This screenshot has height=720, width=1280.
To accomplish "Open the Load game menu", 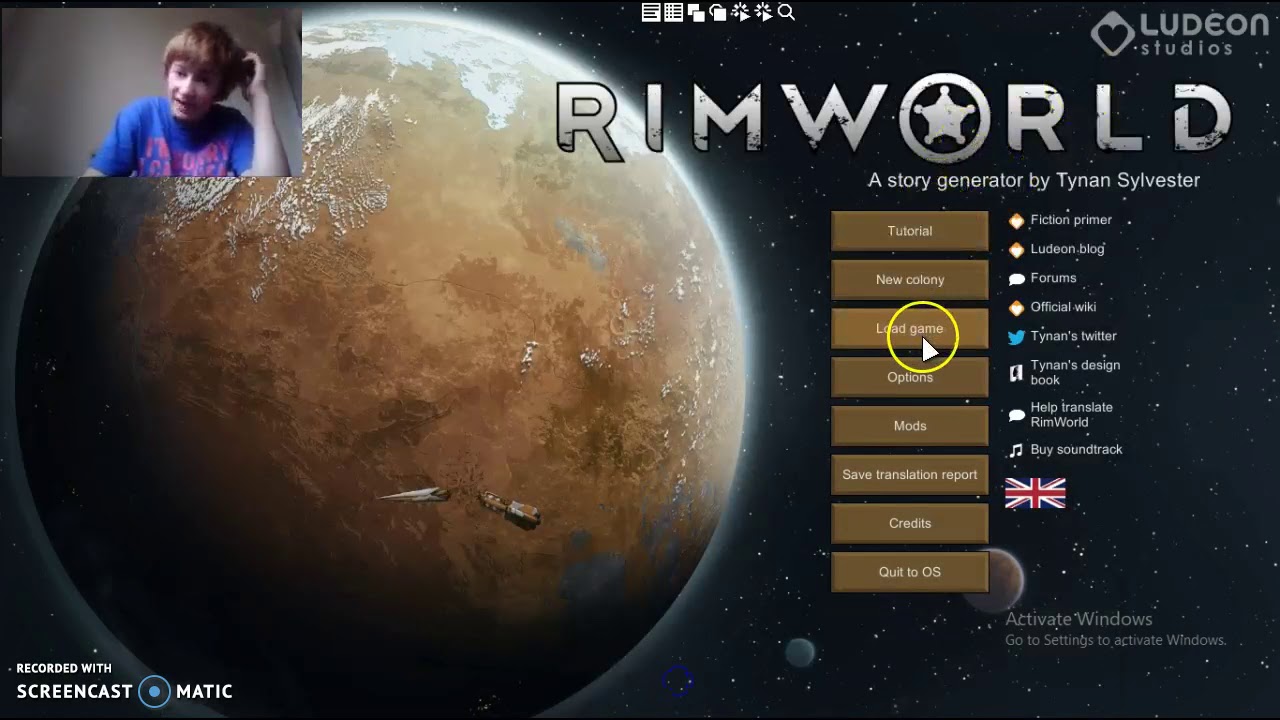I will 910,329.
